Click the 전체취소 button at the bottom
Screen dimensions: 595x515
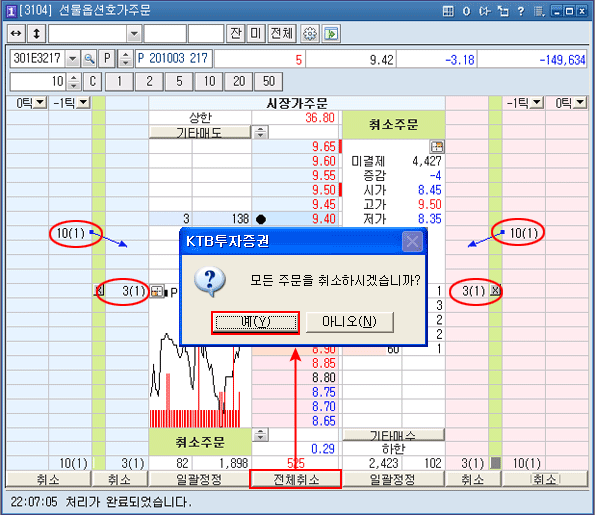pos(296,479)
